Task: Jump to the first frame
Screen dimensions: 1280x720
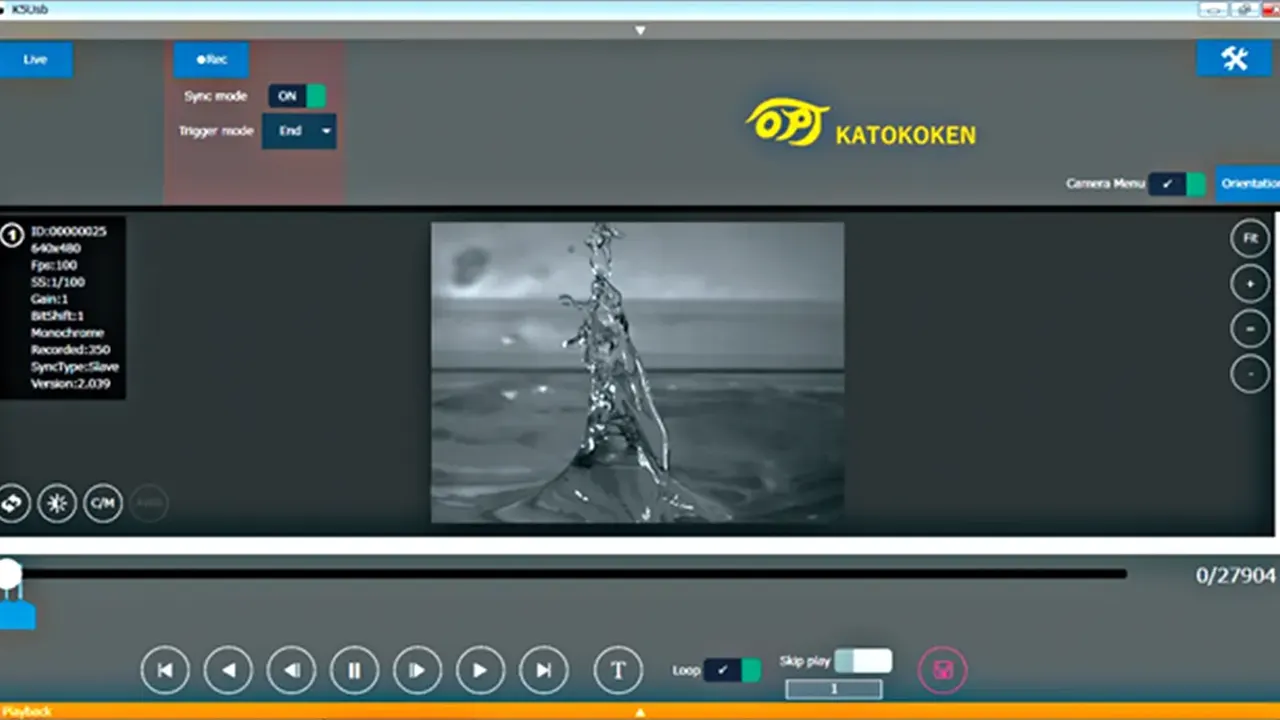Action: tap(166, 670)
